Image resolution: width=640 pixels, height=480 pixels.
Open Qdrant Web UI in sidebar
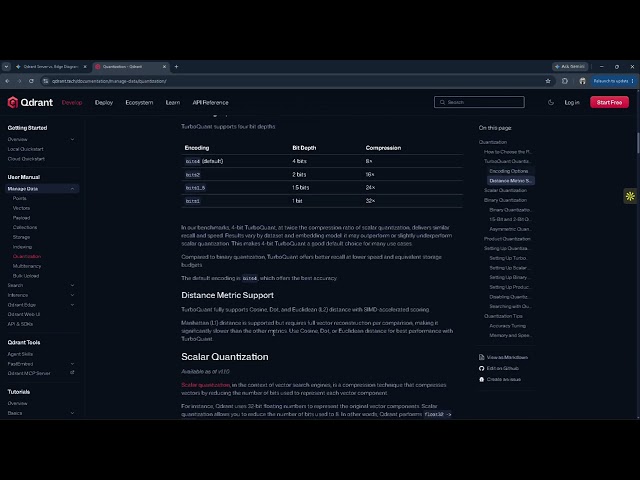[x=24, y=314]
